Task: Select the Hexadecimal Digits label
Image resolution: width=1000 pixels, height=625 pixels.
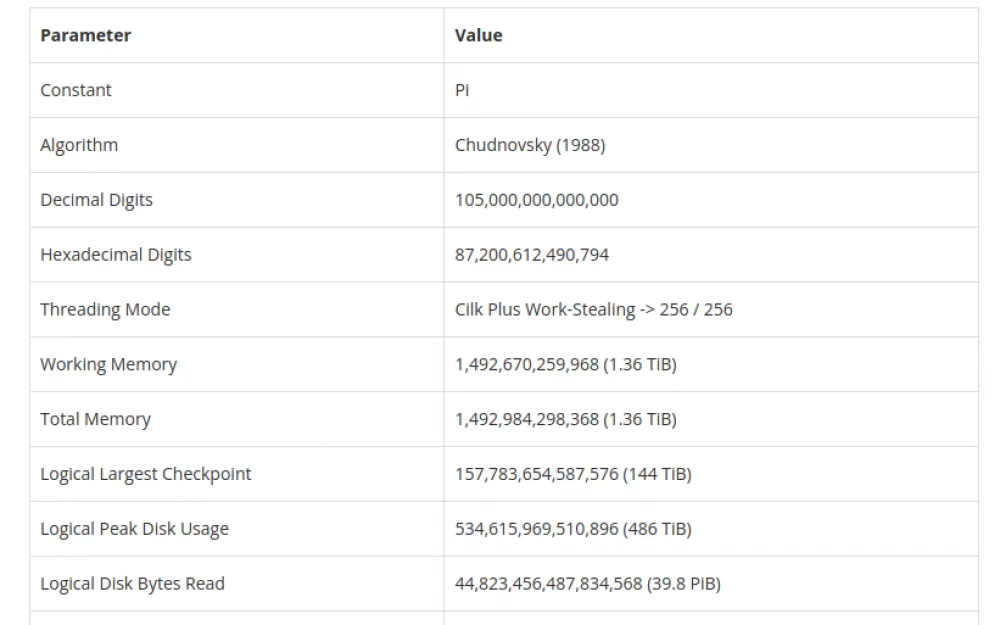Action: (115, 255)
